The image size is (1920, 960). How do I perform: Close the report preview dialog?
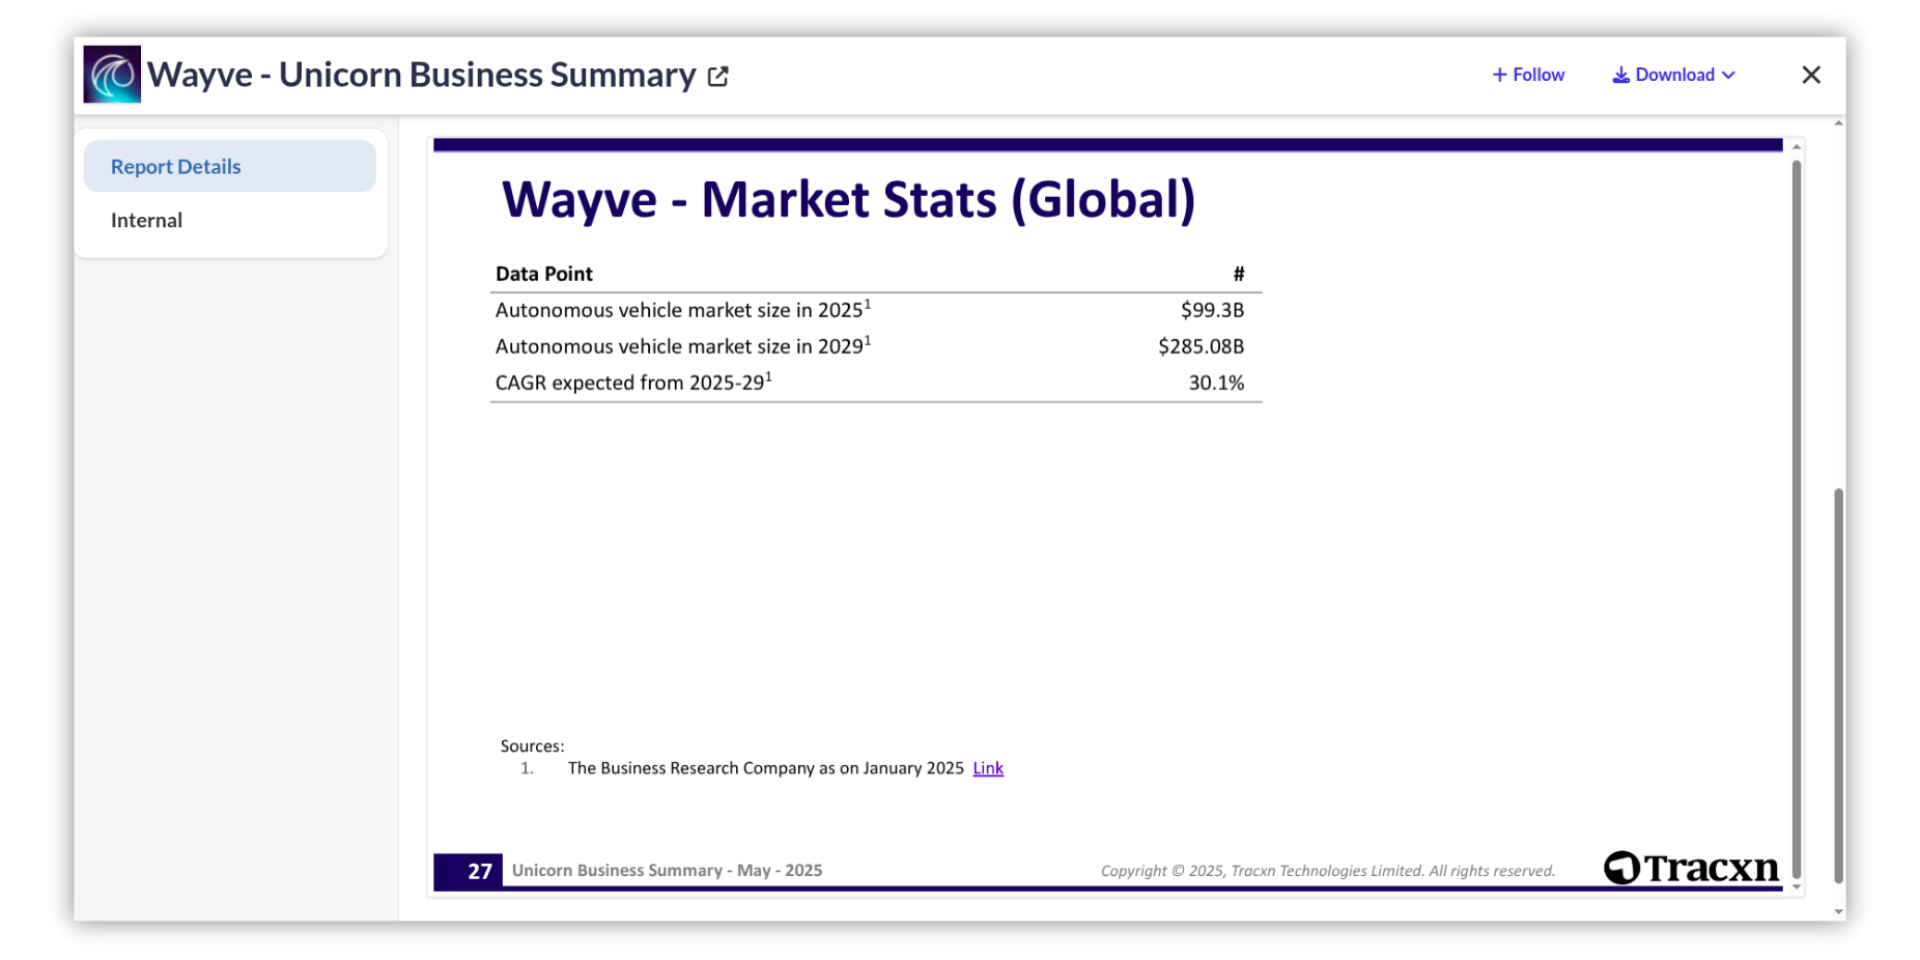tap(1811, 75)
